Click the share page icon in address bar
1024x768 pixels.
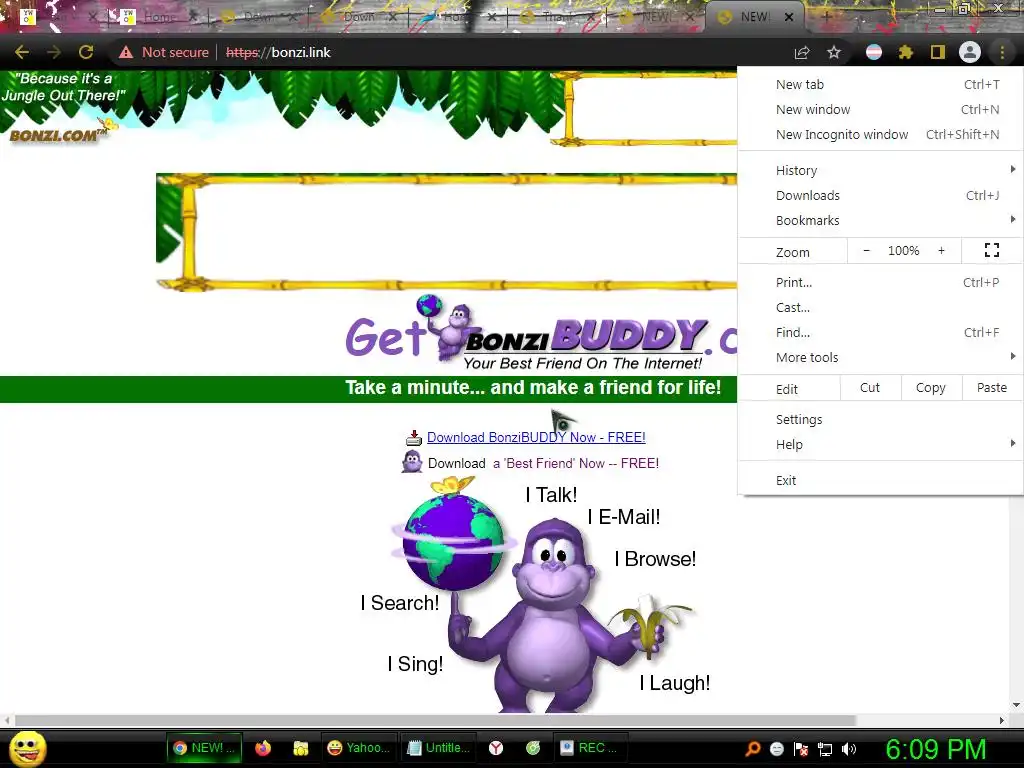coord(802,52)
